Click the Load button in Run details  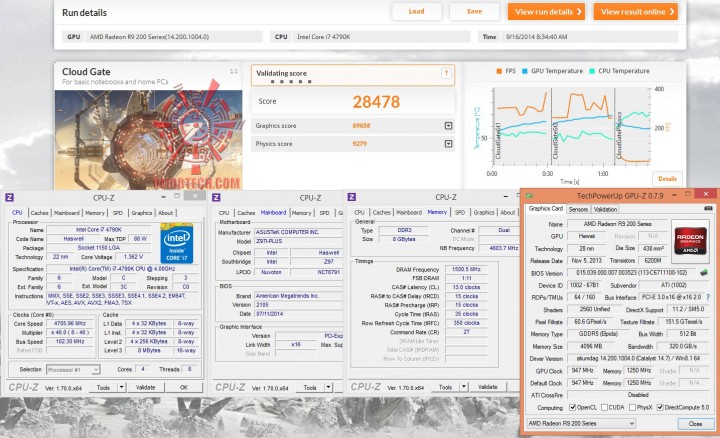point(416,11)
